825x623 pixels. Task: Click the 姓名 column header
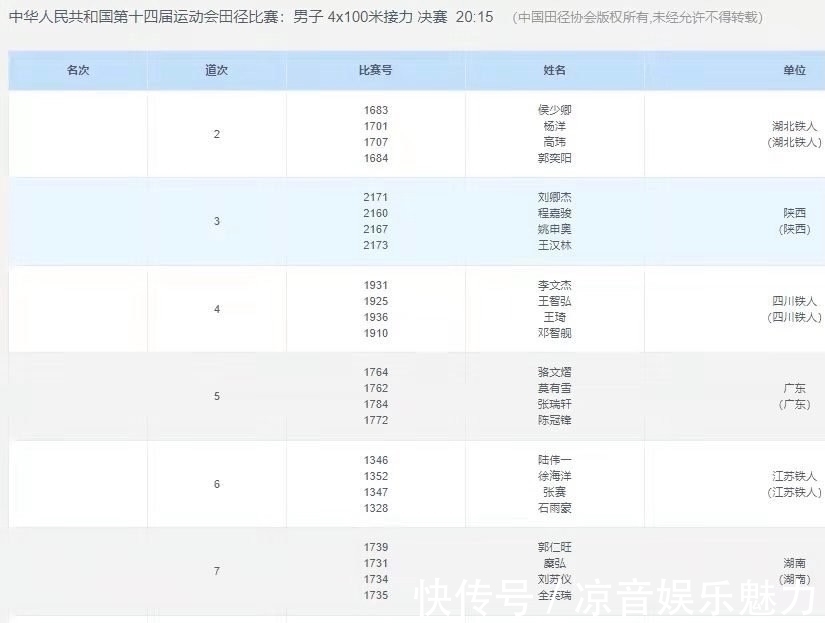coord(555,70)
